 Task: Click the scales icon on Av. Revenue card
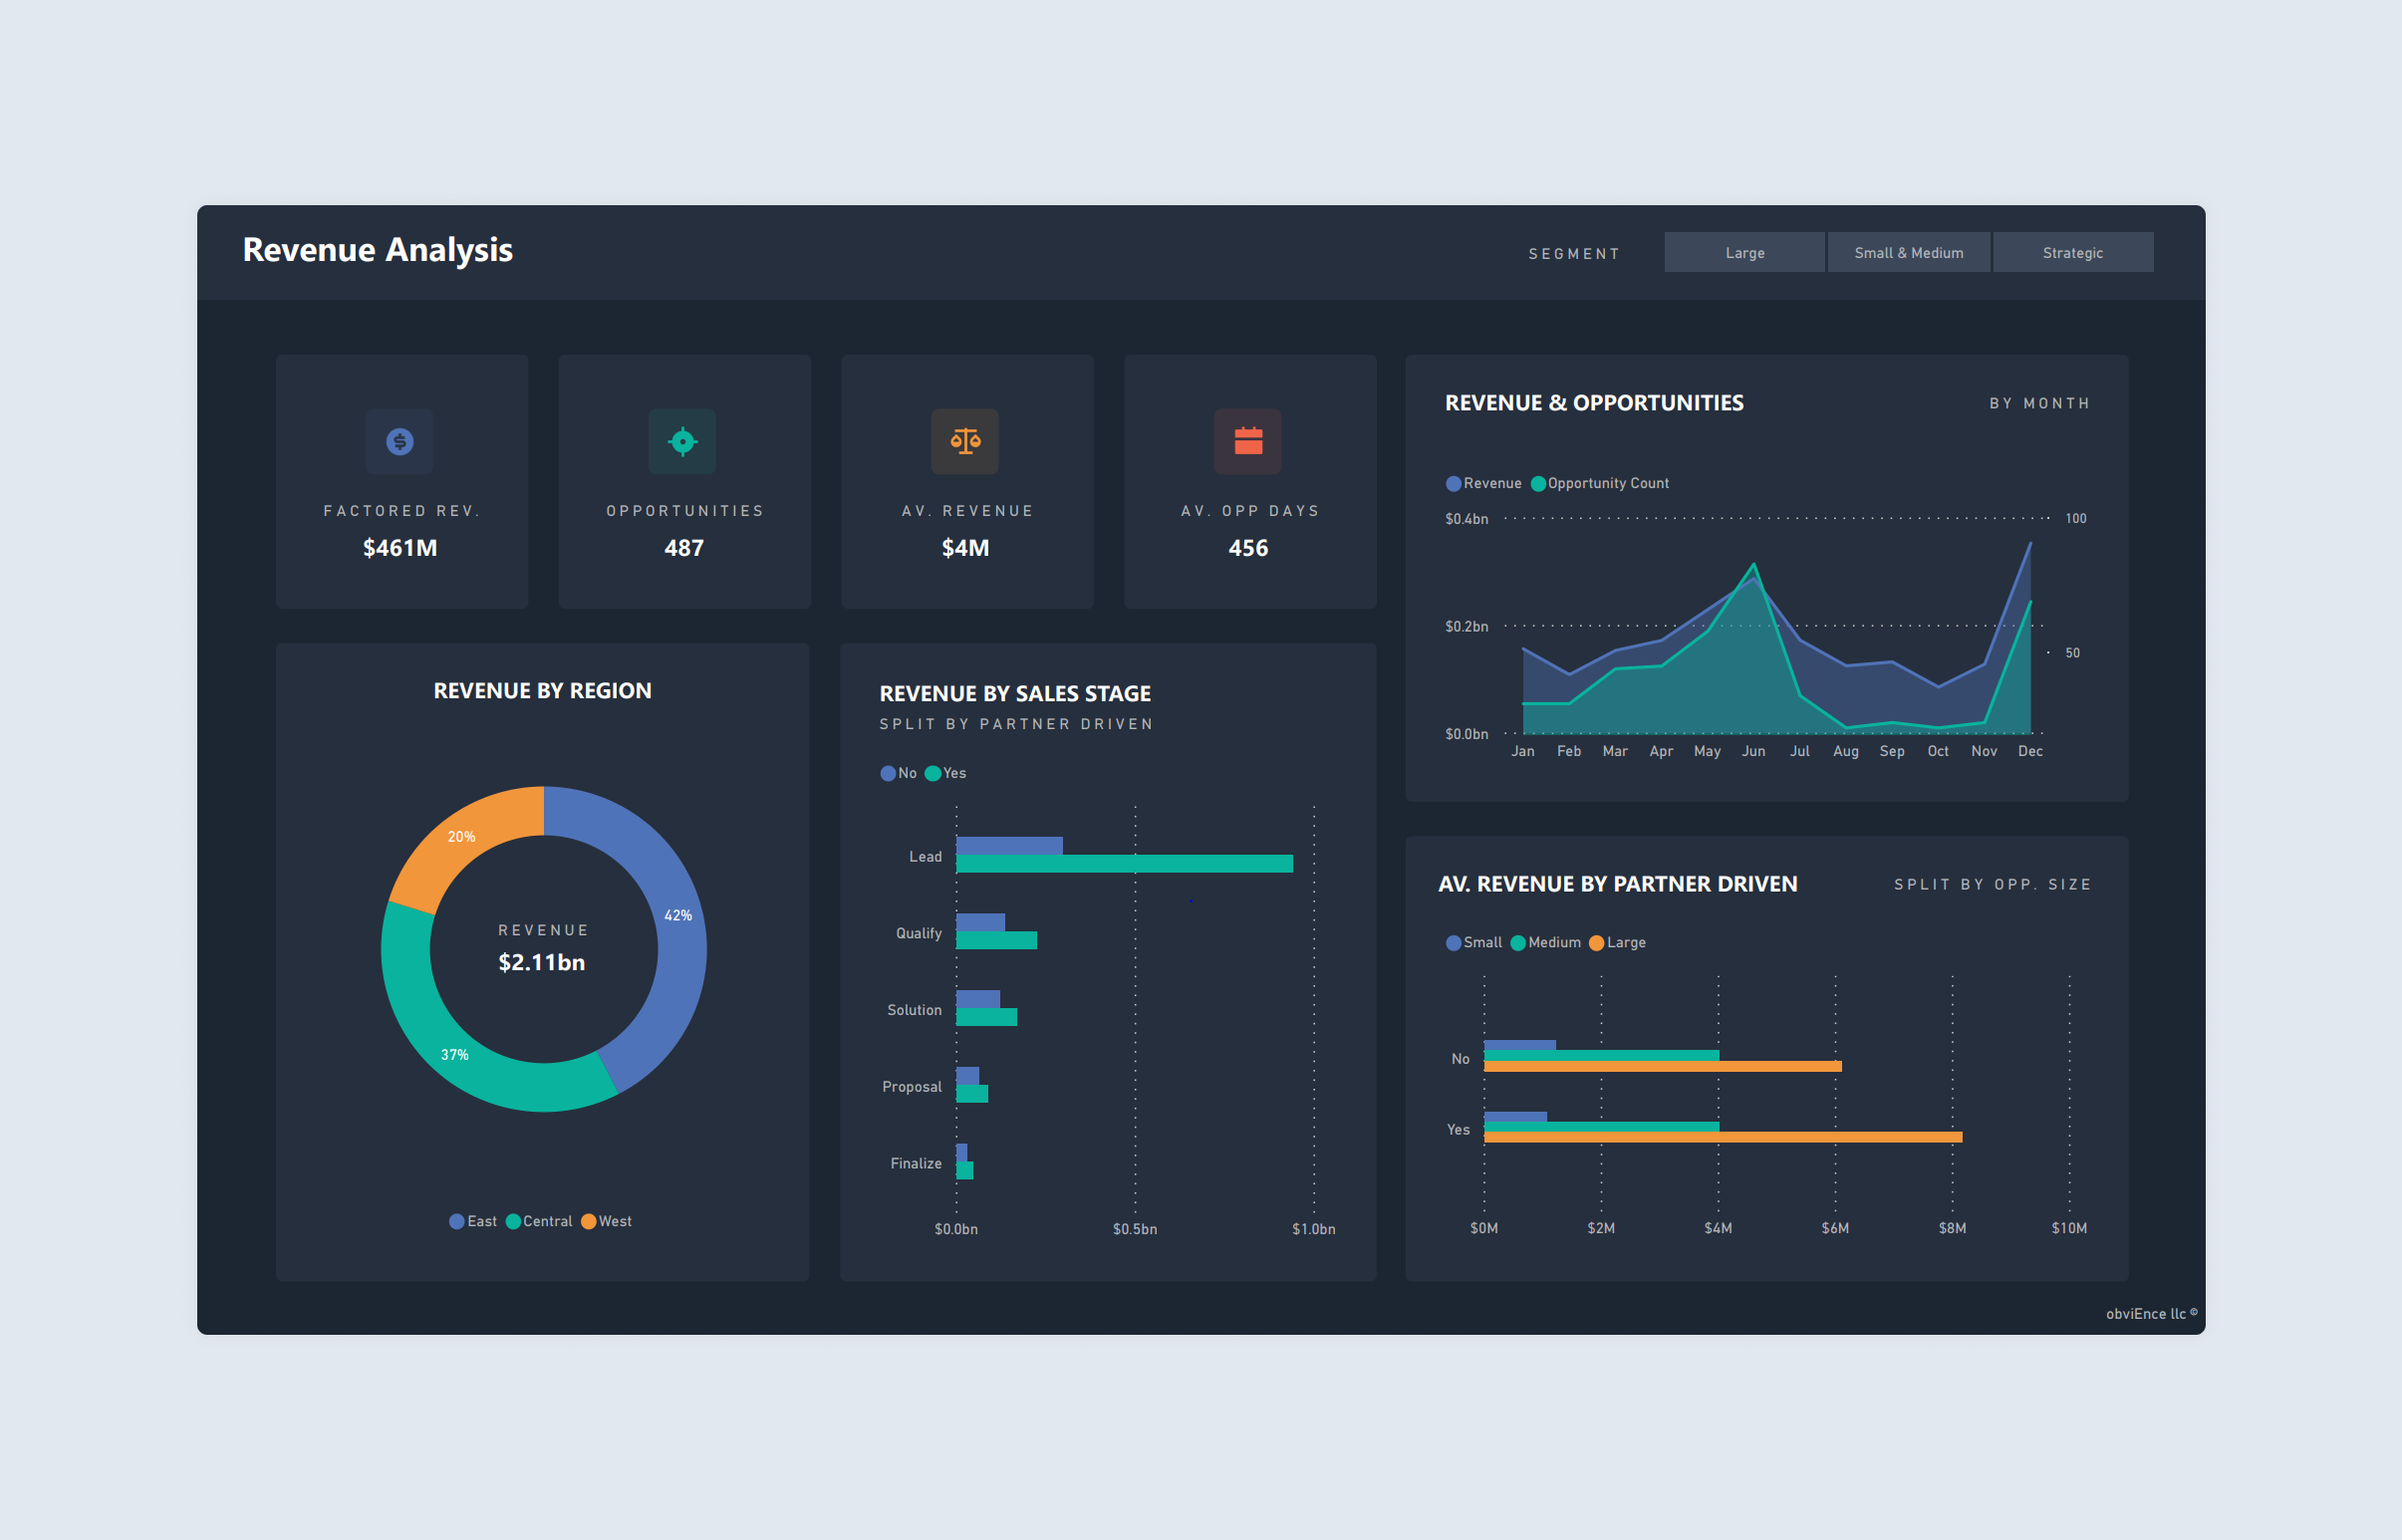pyautogui.click(x=966, y=441)
